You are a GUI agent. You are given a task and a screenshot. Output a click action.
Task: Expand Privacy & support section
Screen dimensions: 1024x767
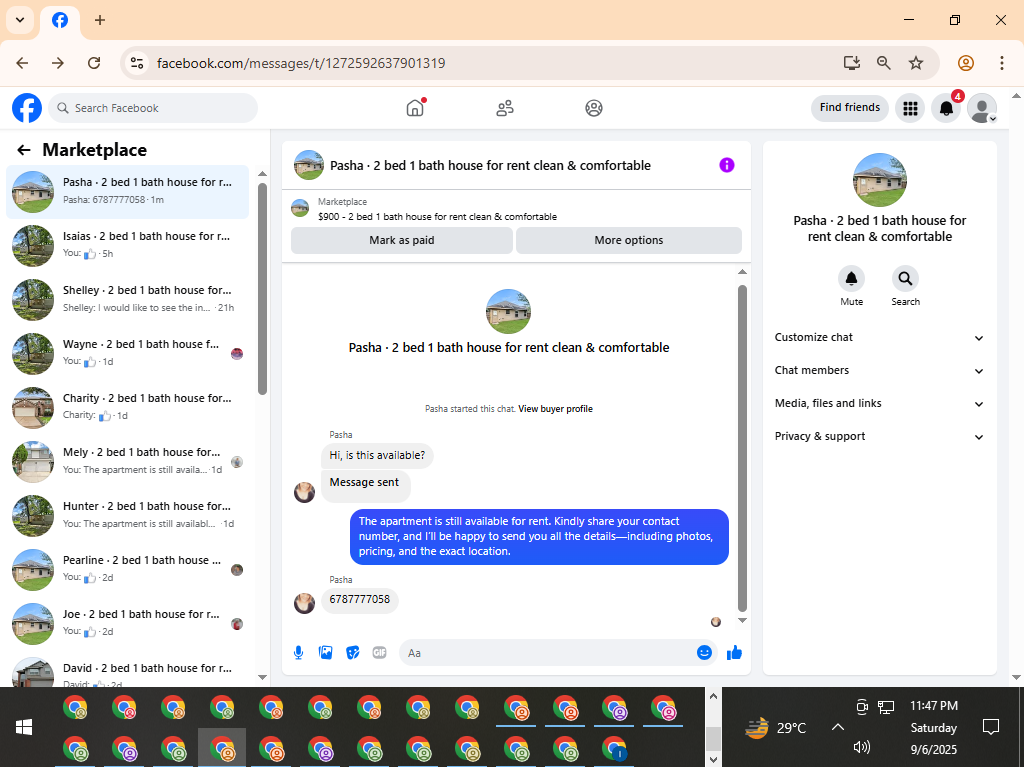[879, 436]
